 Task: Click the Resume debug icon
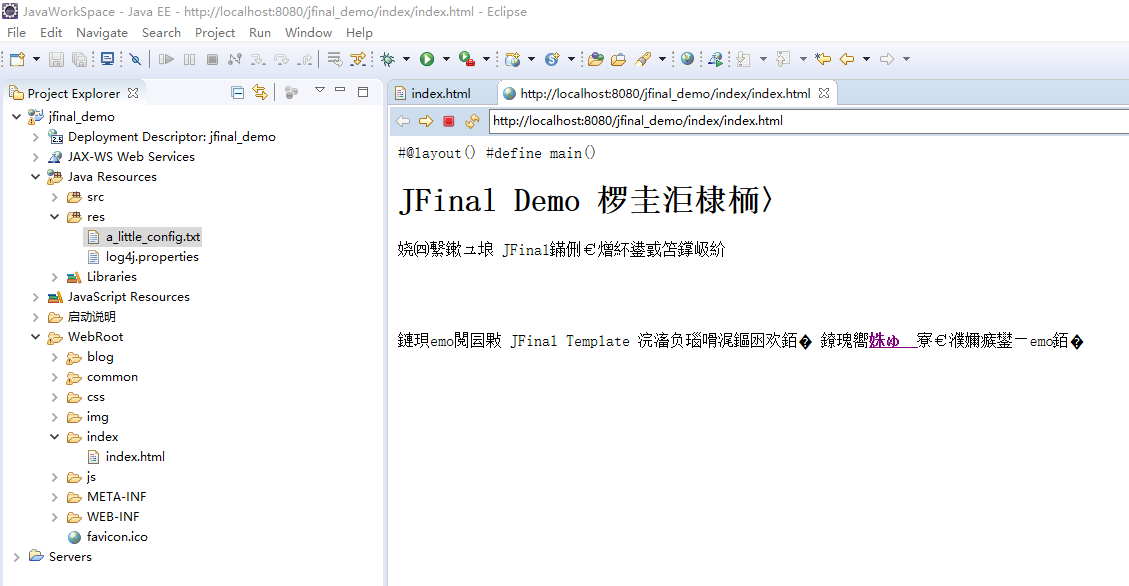tap(166, 59)
